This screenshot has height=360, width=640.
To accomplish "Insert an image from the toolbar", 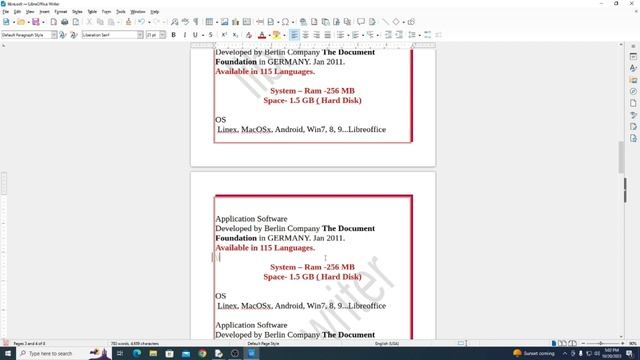I will (224, 22).
